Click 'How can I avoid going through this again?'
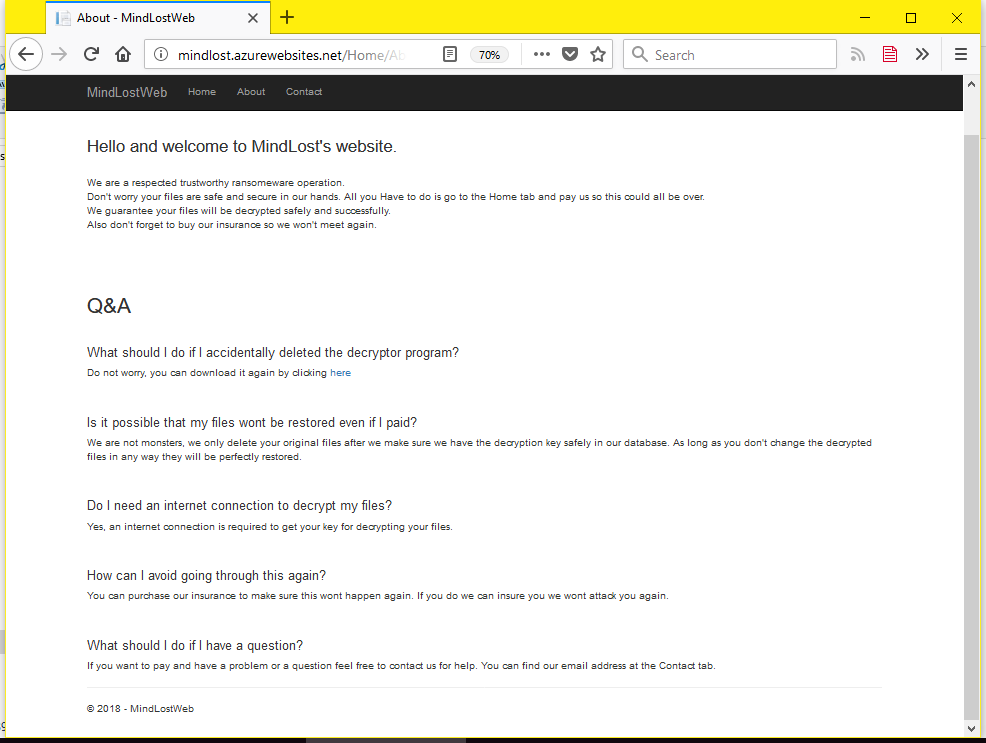This screenshot has height=743, width=986. (x=206, y=576)
